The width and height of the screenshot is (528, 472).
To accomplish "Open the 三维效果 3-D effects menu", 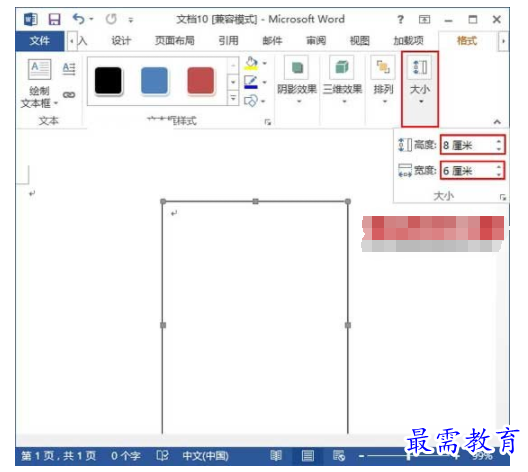I will 342,81.
